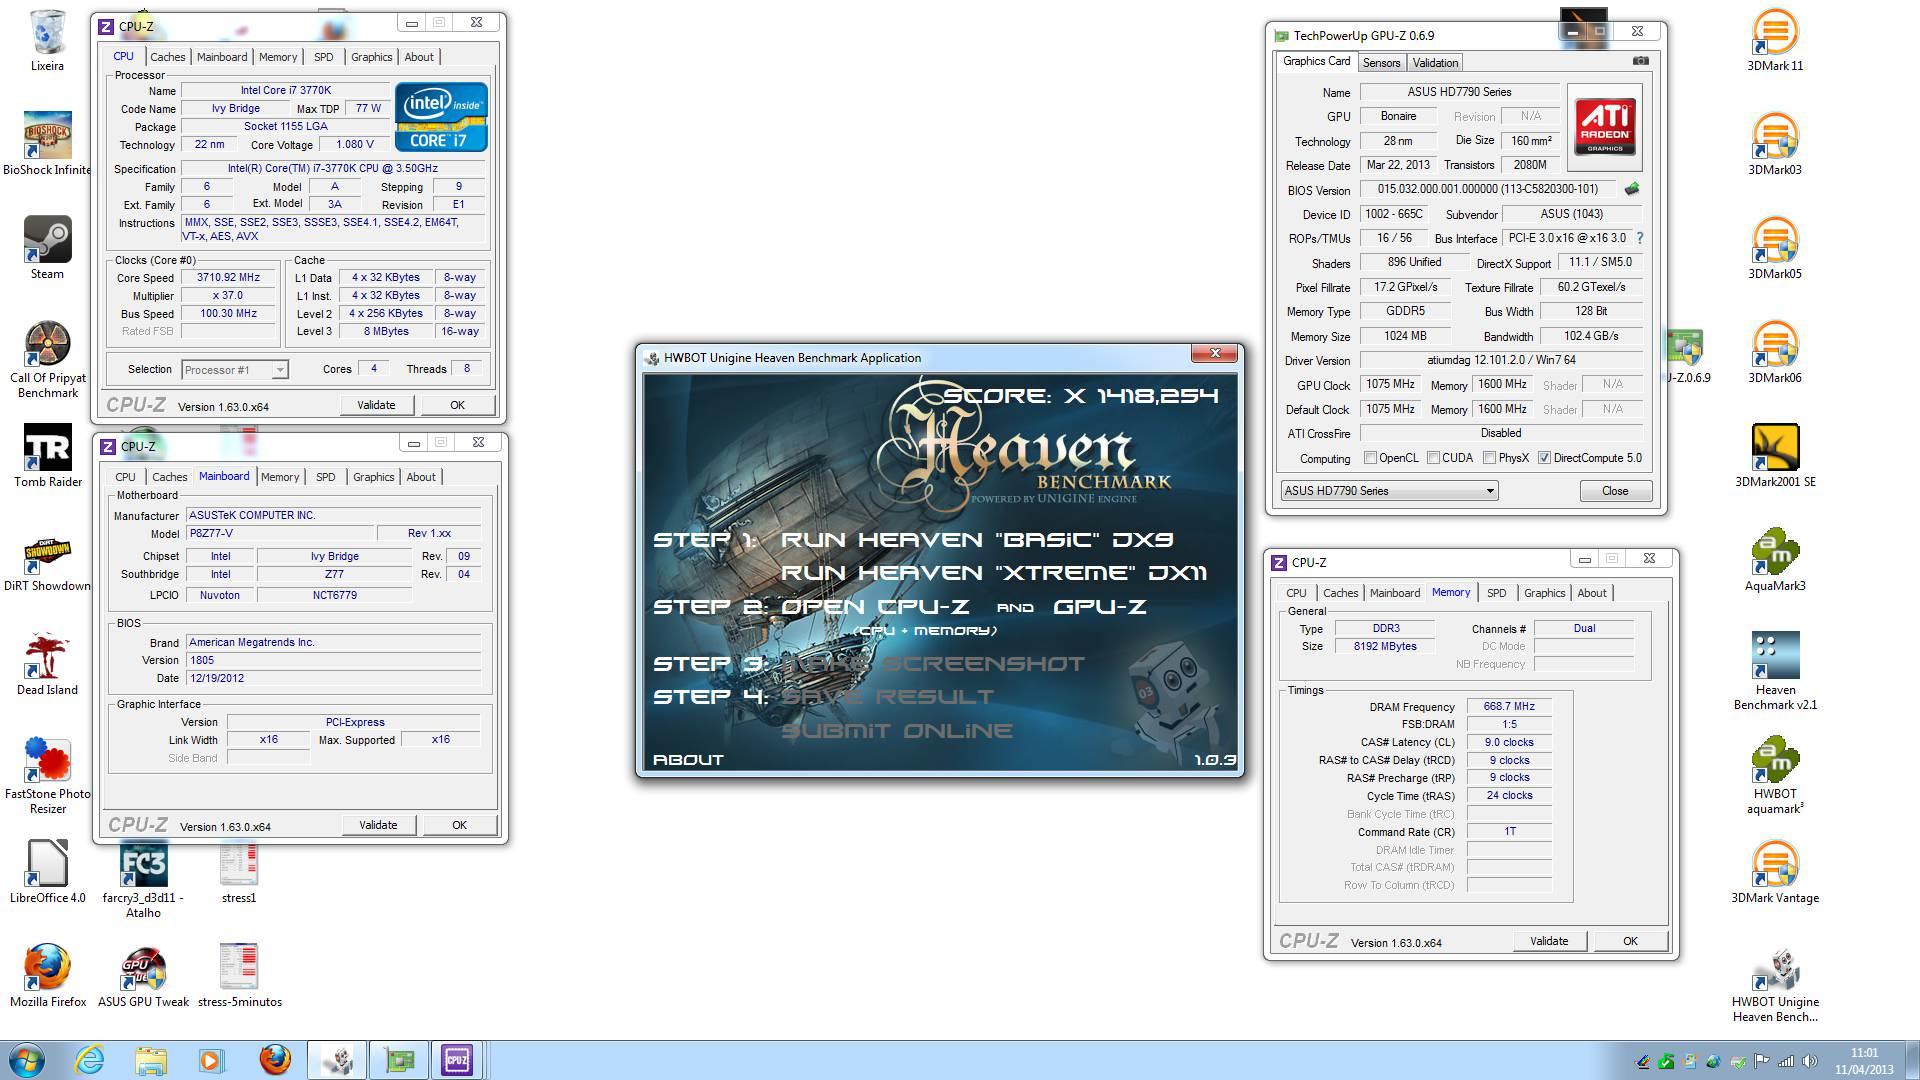This screenshot has height=1080, width=1920.
Task: Open HWBOT Unigine Heaven Bench desktop icon
Action: click(x=1775, y=985)
